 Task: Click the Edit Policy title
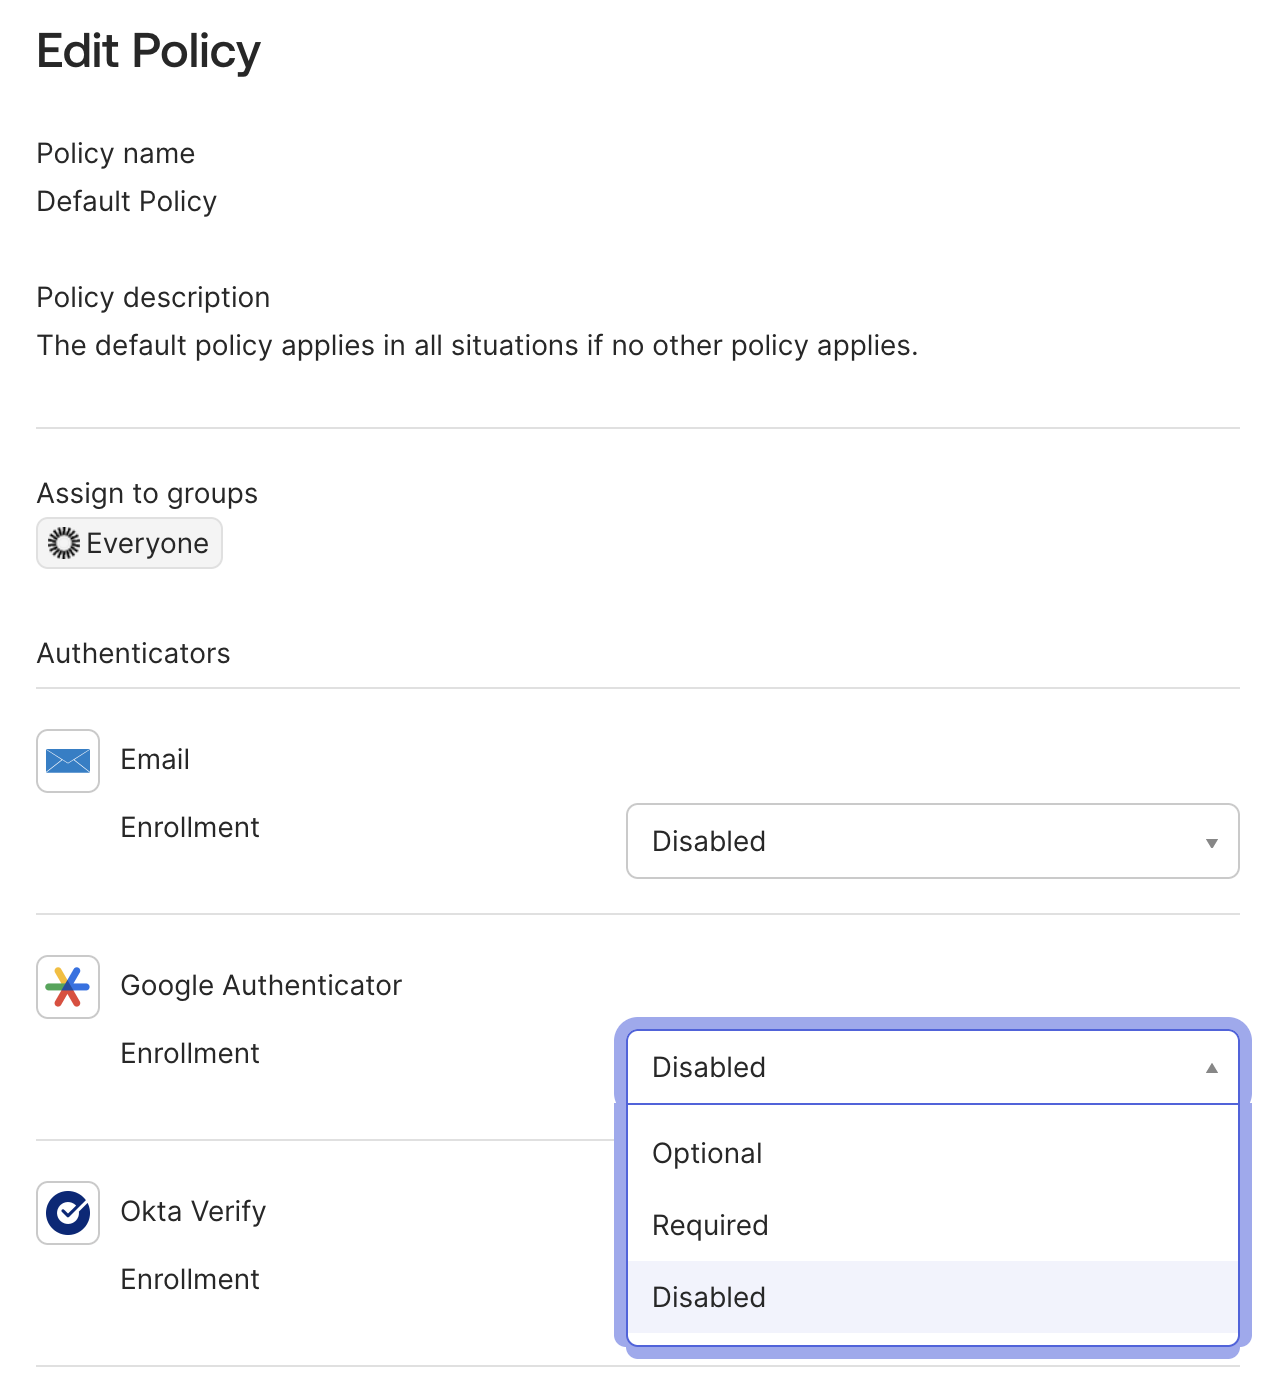click(x=148, y=50)
